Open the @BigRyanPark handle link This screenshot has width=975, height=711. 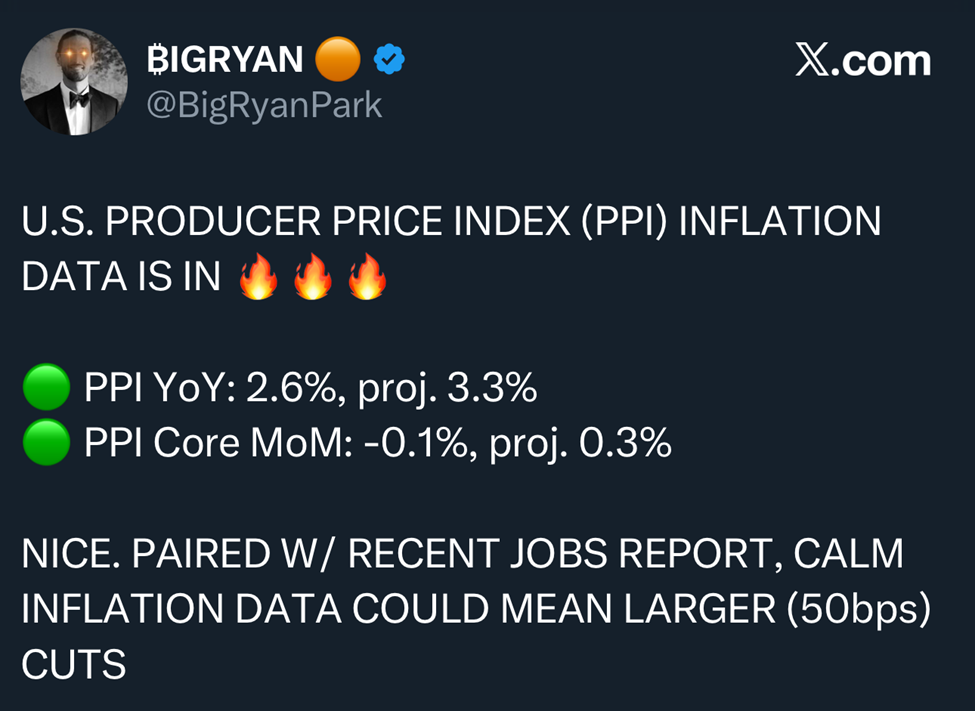264,104
